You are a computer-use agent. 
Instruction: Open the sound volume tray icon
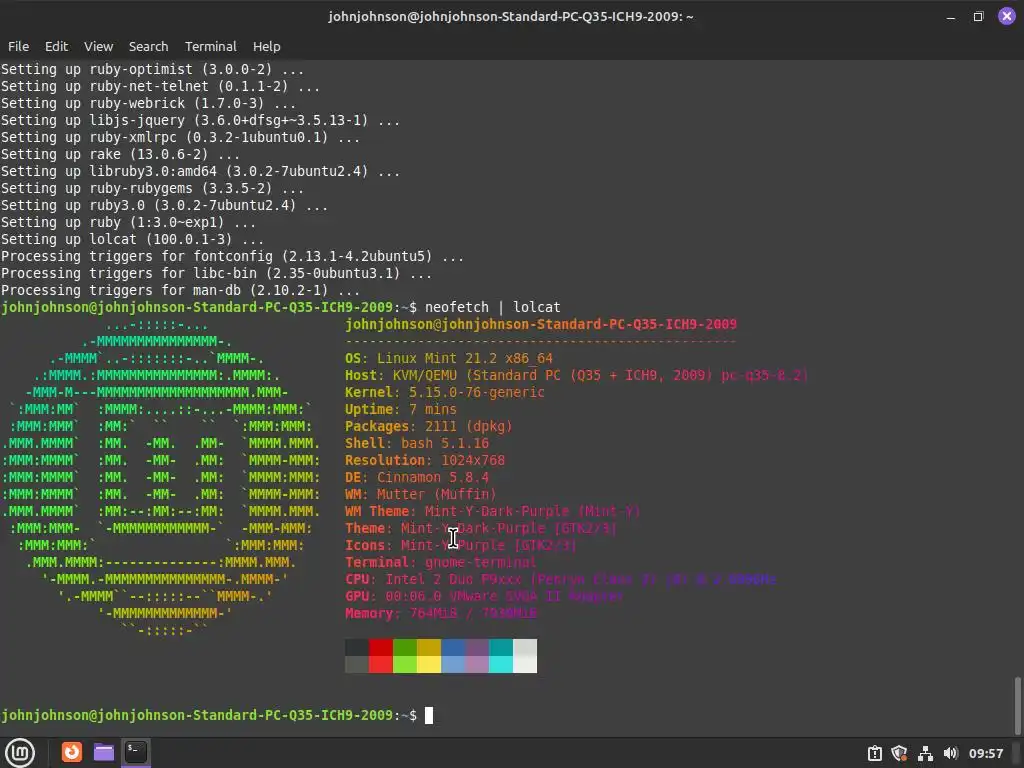[950, 753]
